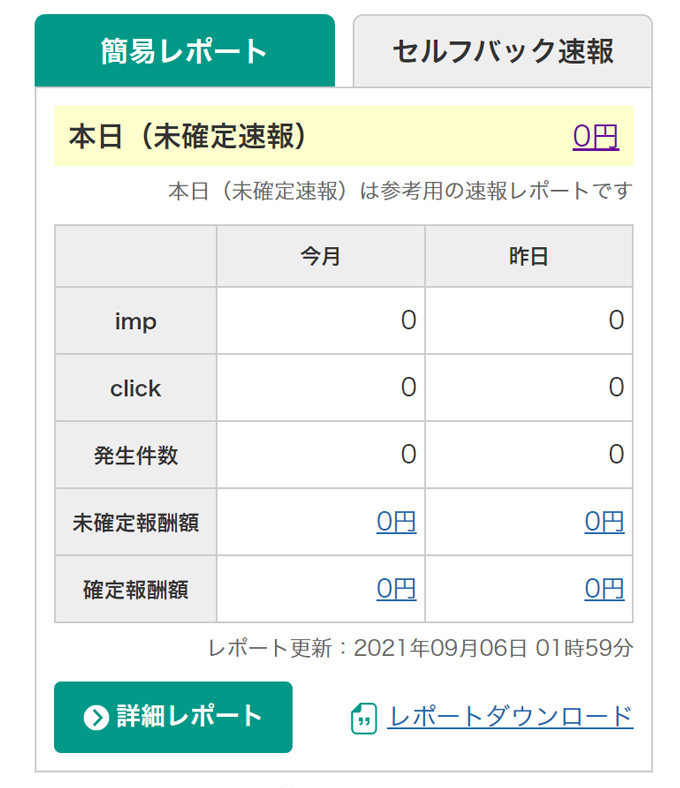Click the レポートダウンロード link
This screenshot has width=680, height=788.
click(x=510, y=717)
